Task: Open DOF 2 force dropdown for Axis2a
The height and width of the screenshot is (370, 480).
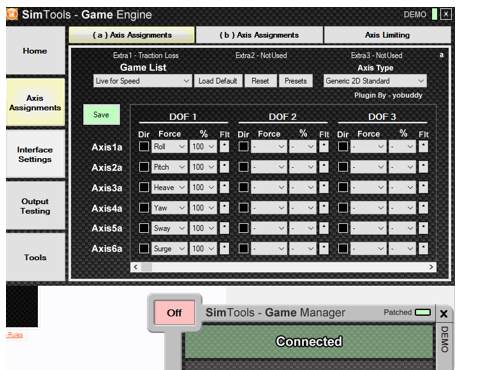Action: (x=269, y=167)
